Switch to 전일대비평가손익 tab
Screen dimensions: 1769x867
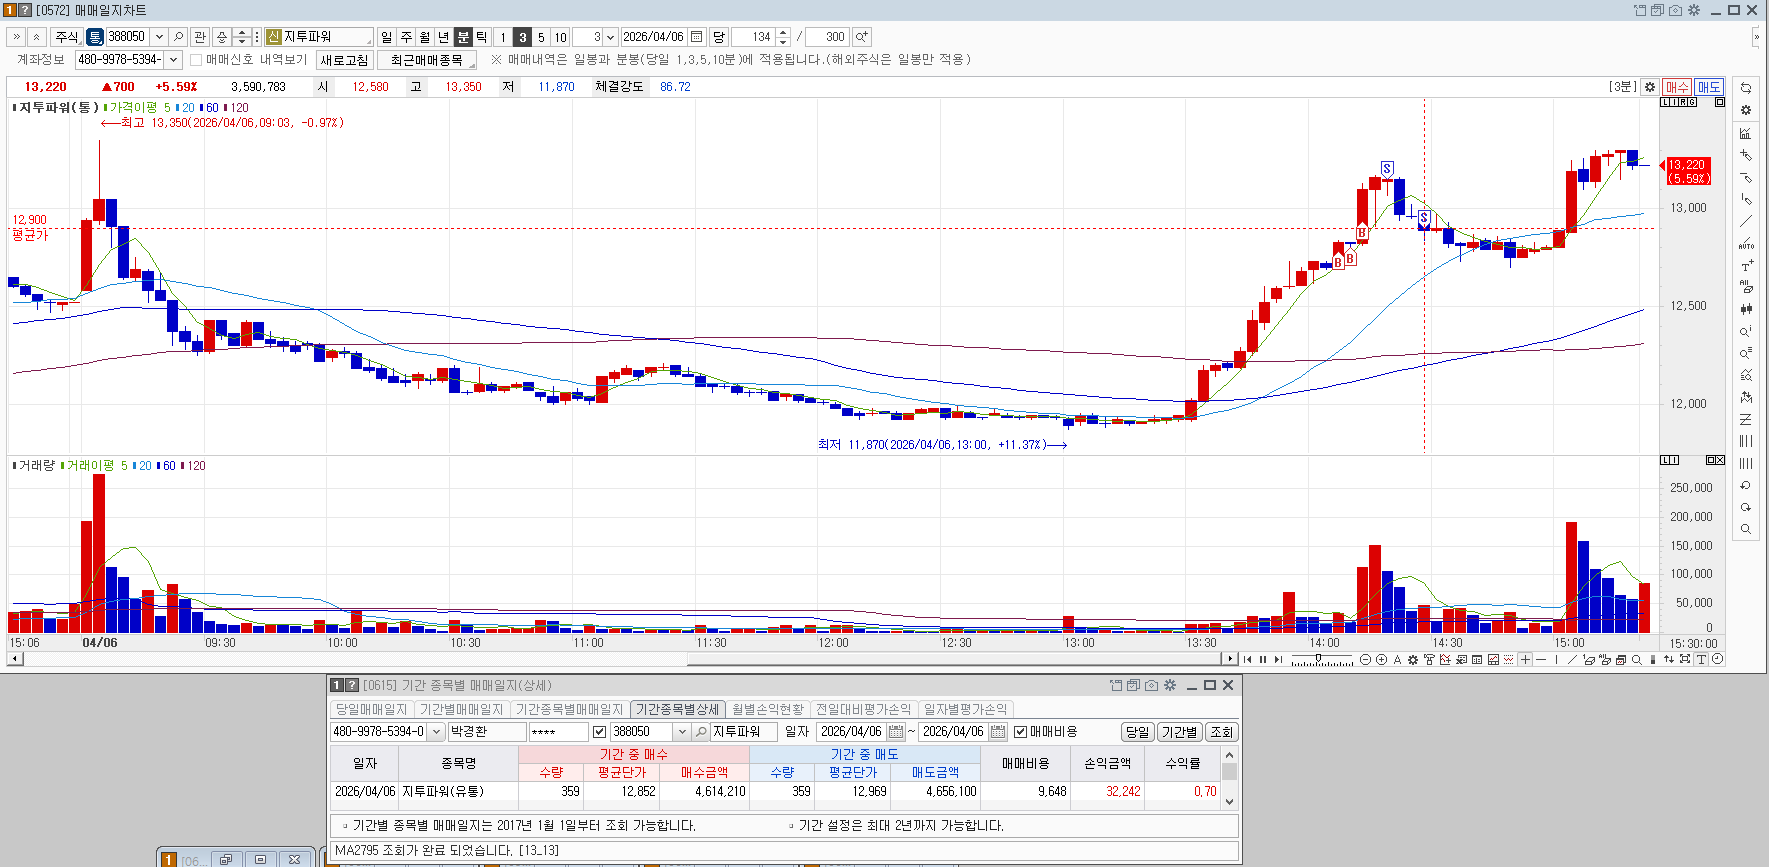[863, 709]
